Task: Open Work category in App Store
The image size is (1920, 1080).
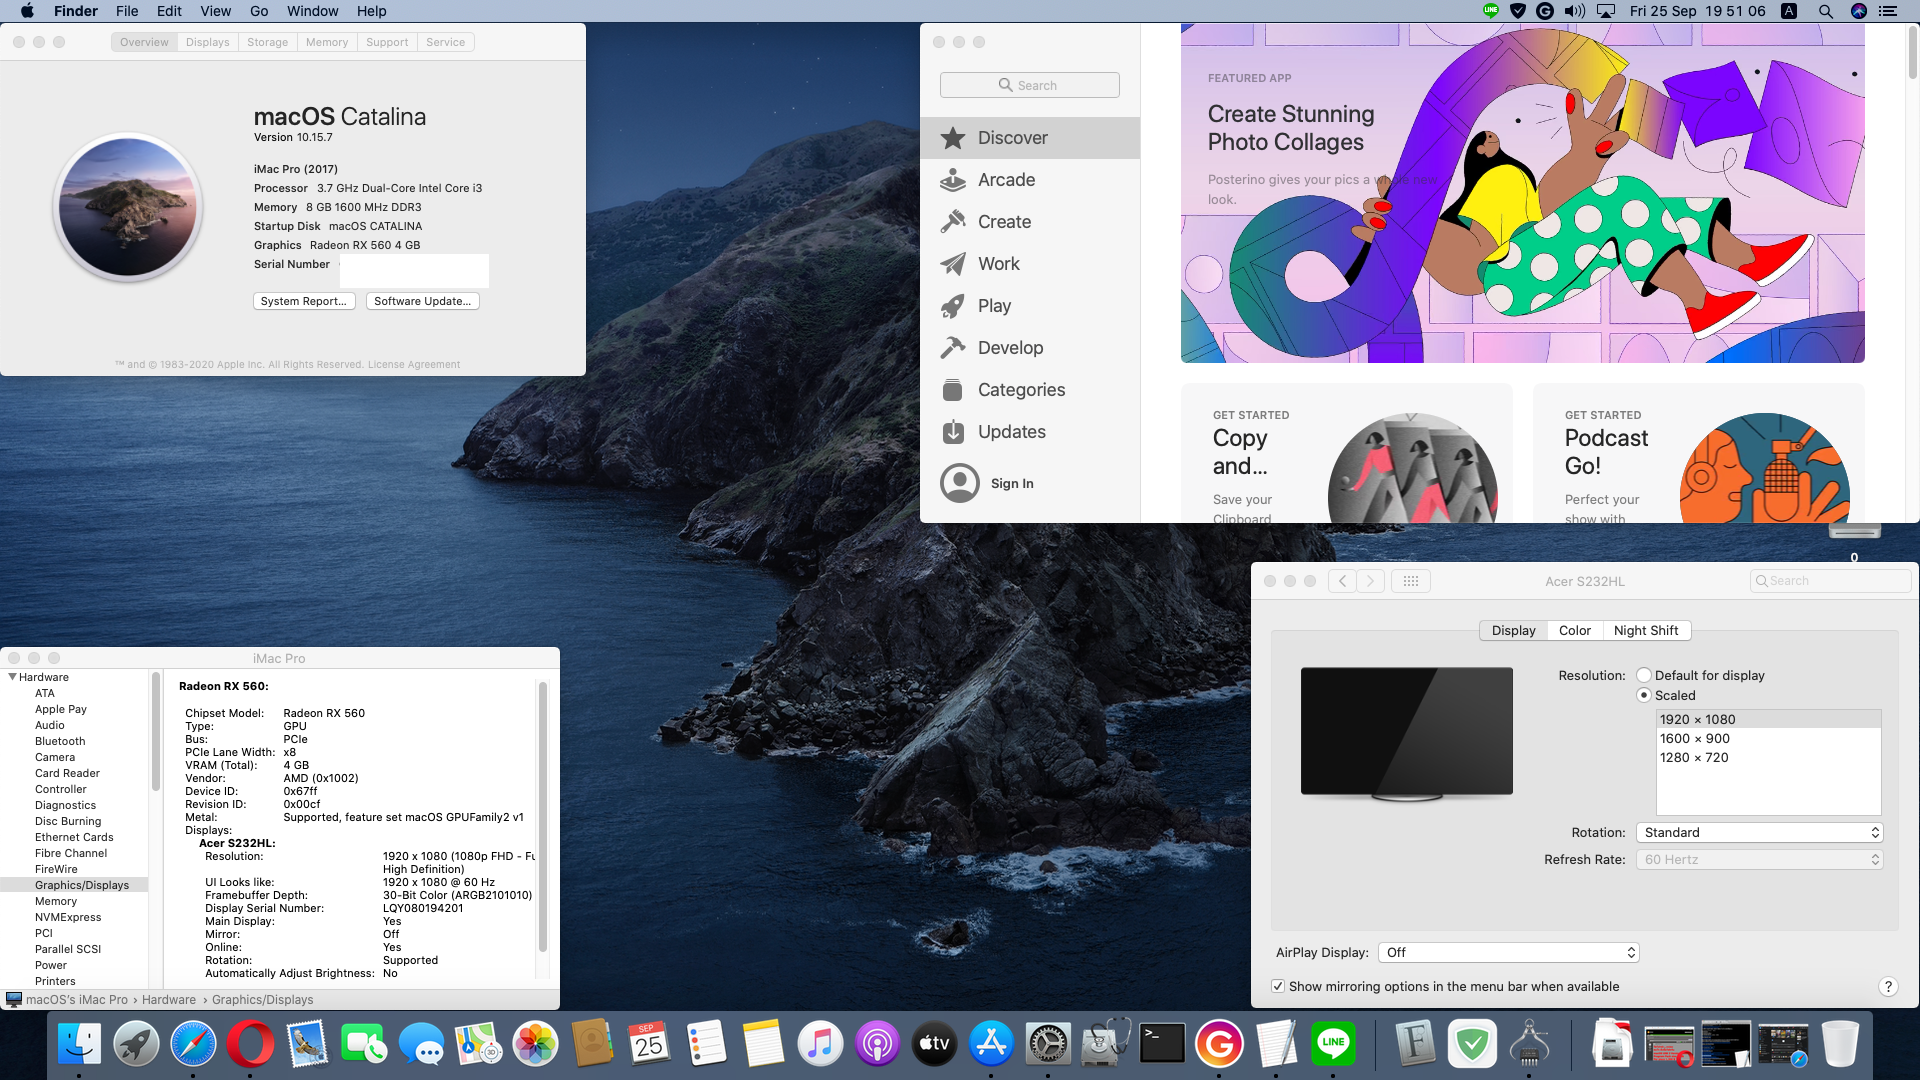Action: [1029, 264]
